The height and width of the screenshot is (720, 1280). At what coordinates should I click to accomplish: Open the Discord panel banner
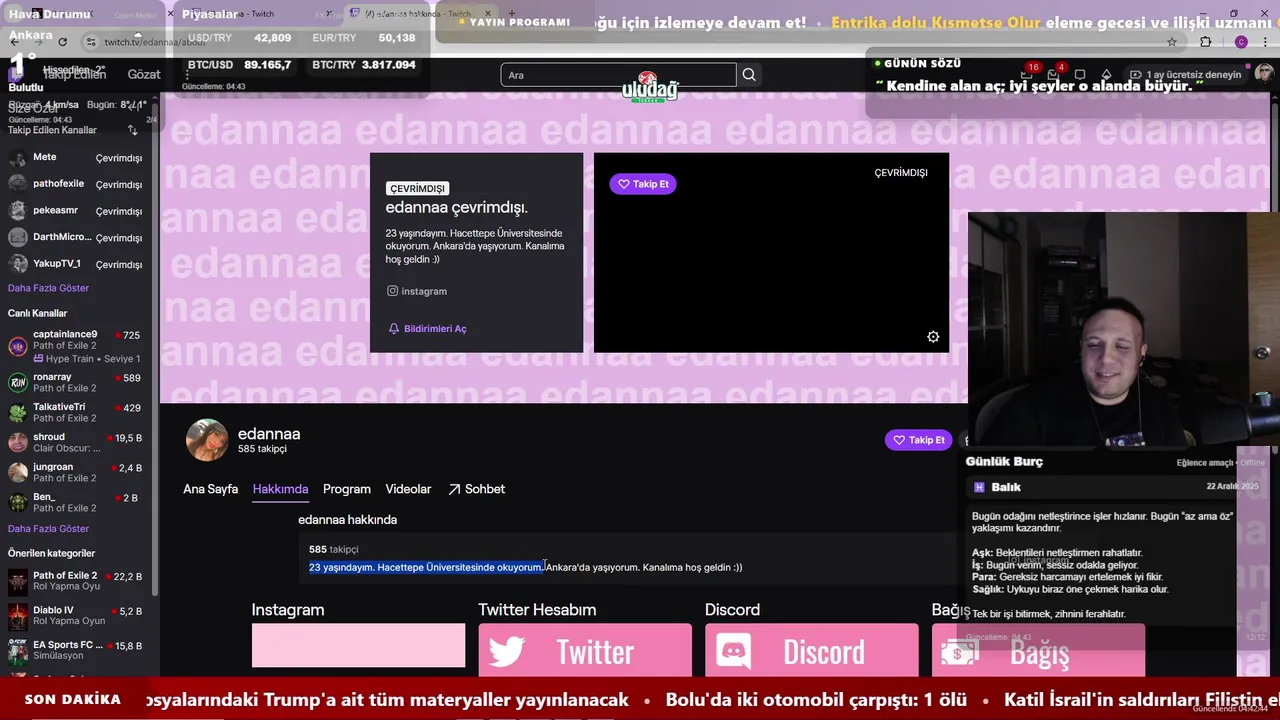tap(811, 650)
